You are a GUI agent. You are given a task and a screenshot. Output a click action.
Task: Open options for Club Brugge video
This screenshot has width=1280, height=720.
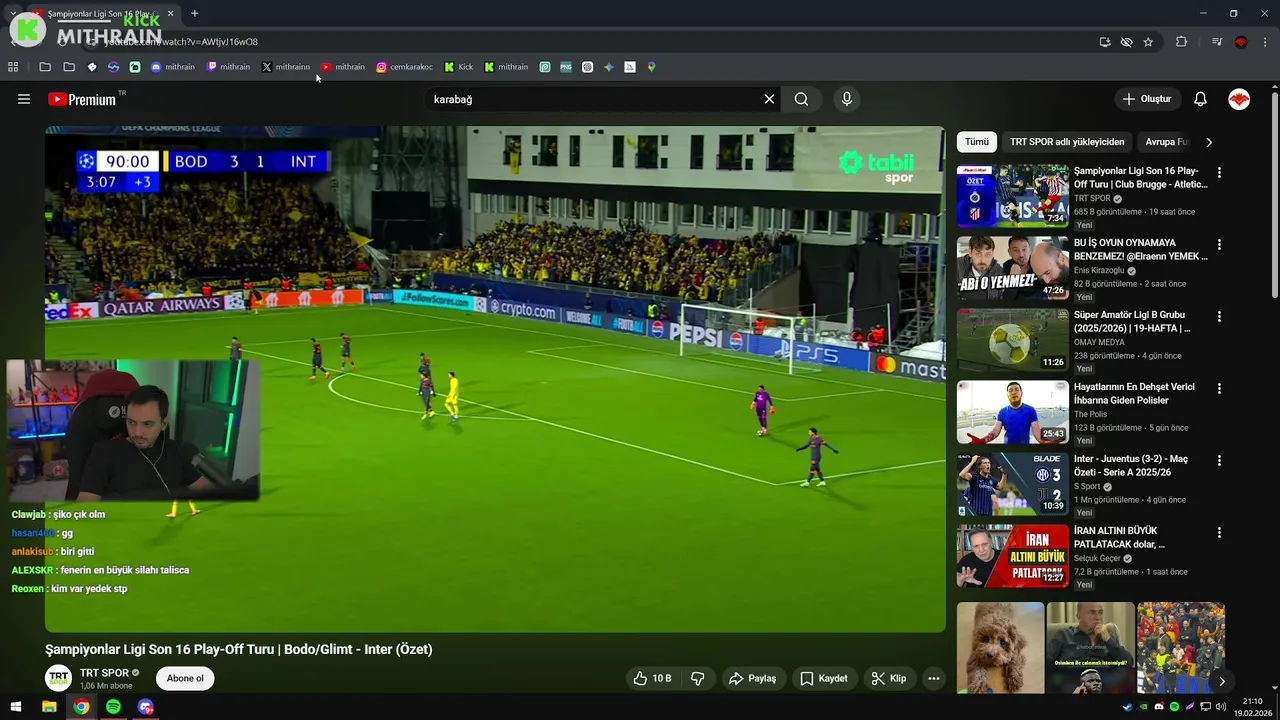point(1218,172)
